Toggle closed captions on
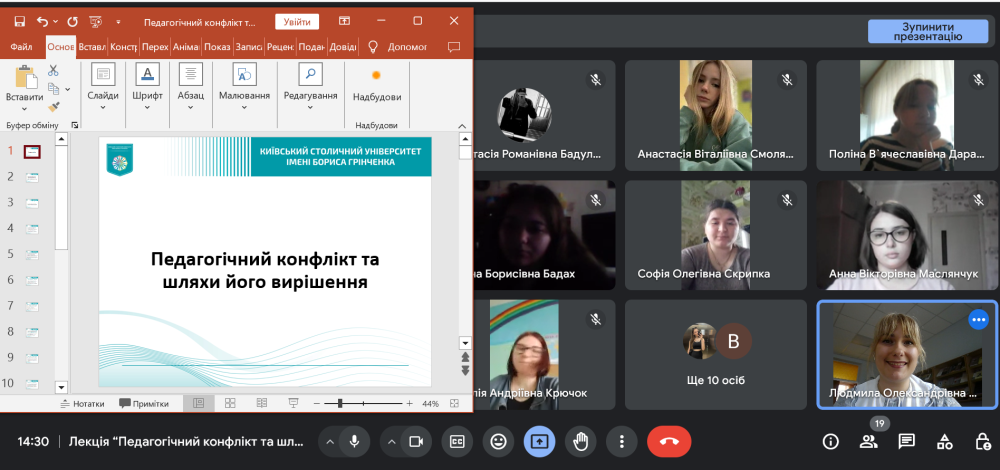The height and width of the screenshot is (470, 1000). coord(458,441)
